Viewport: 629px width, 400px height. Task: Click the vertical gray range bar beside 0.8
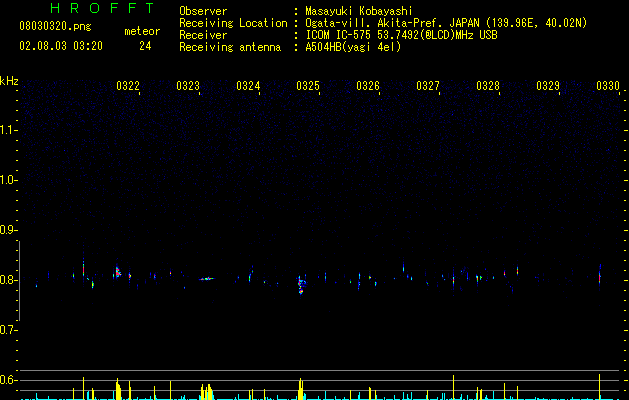coord(19,281)
